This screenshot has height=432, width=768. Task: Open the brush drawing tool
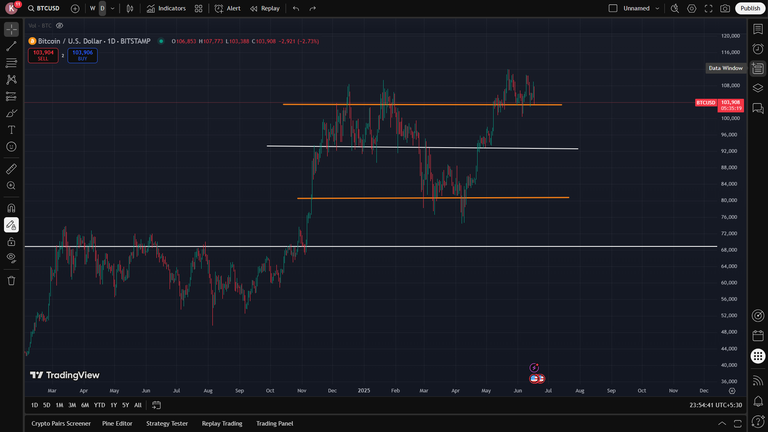[x=11, y=113]
